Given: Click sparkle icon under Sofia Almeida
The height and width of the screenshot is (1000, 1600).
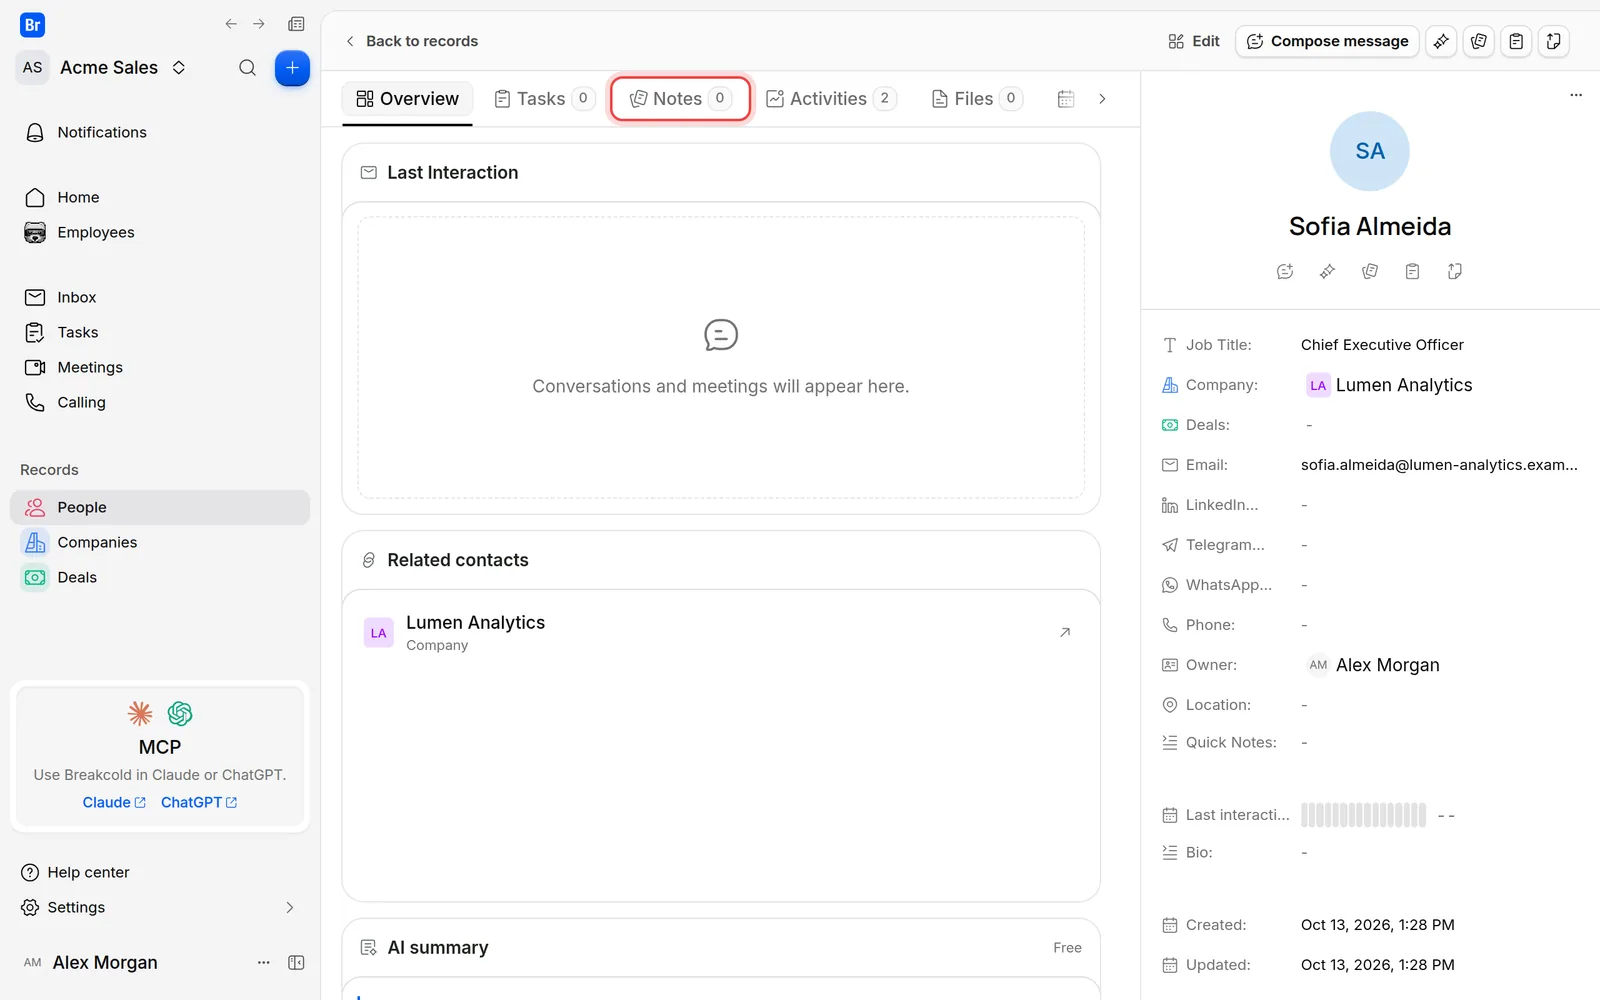Looking at the screenshot, I should click(1327, 271).
